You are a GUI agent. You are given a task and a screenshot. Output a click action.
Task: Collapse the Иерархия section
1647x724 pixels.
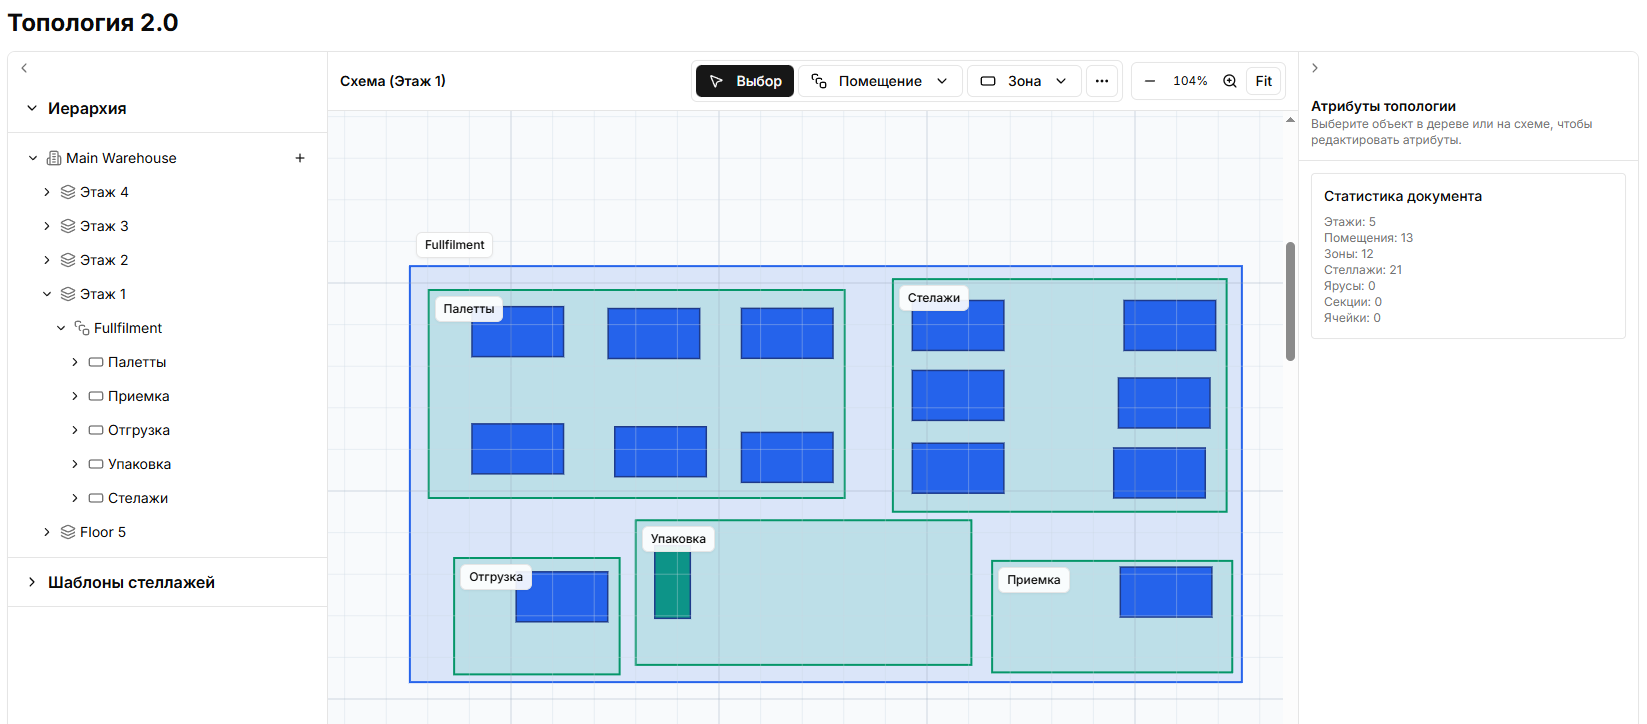point(32,108)
